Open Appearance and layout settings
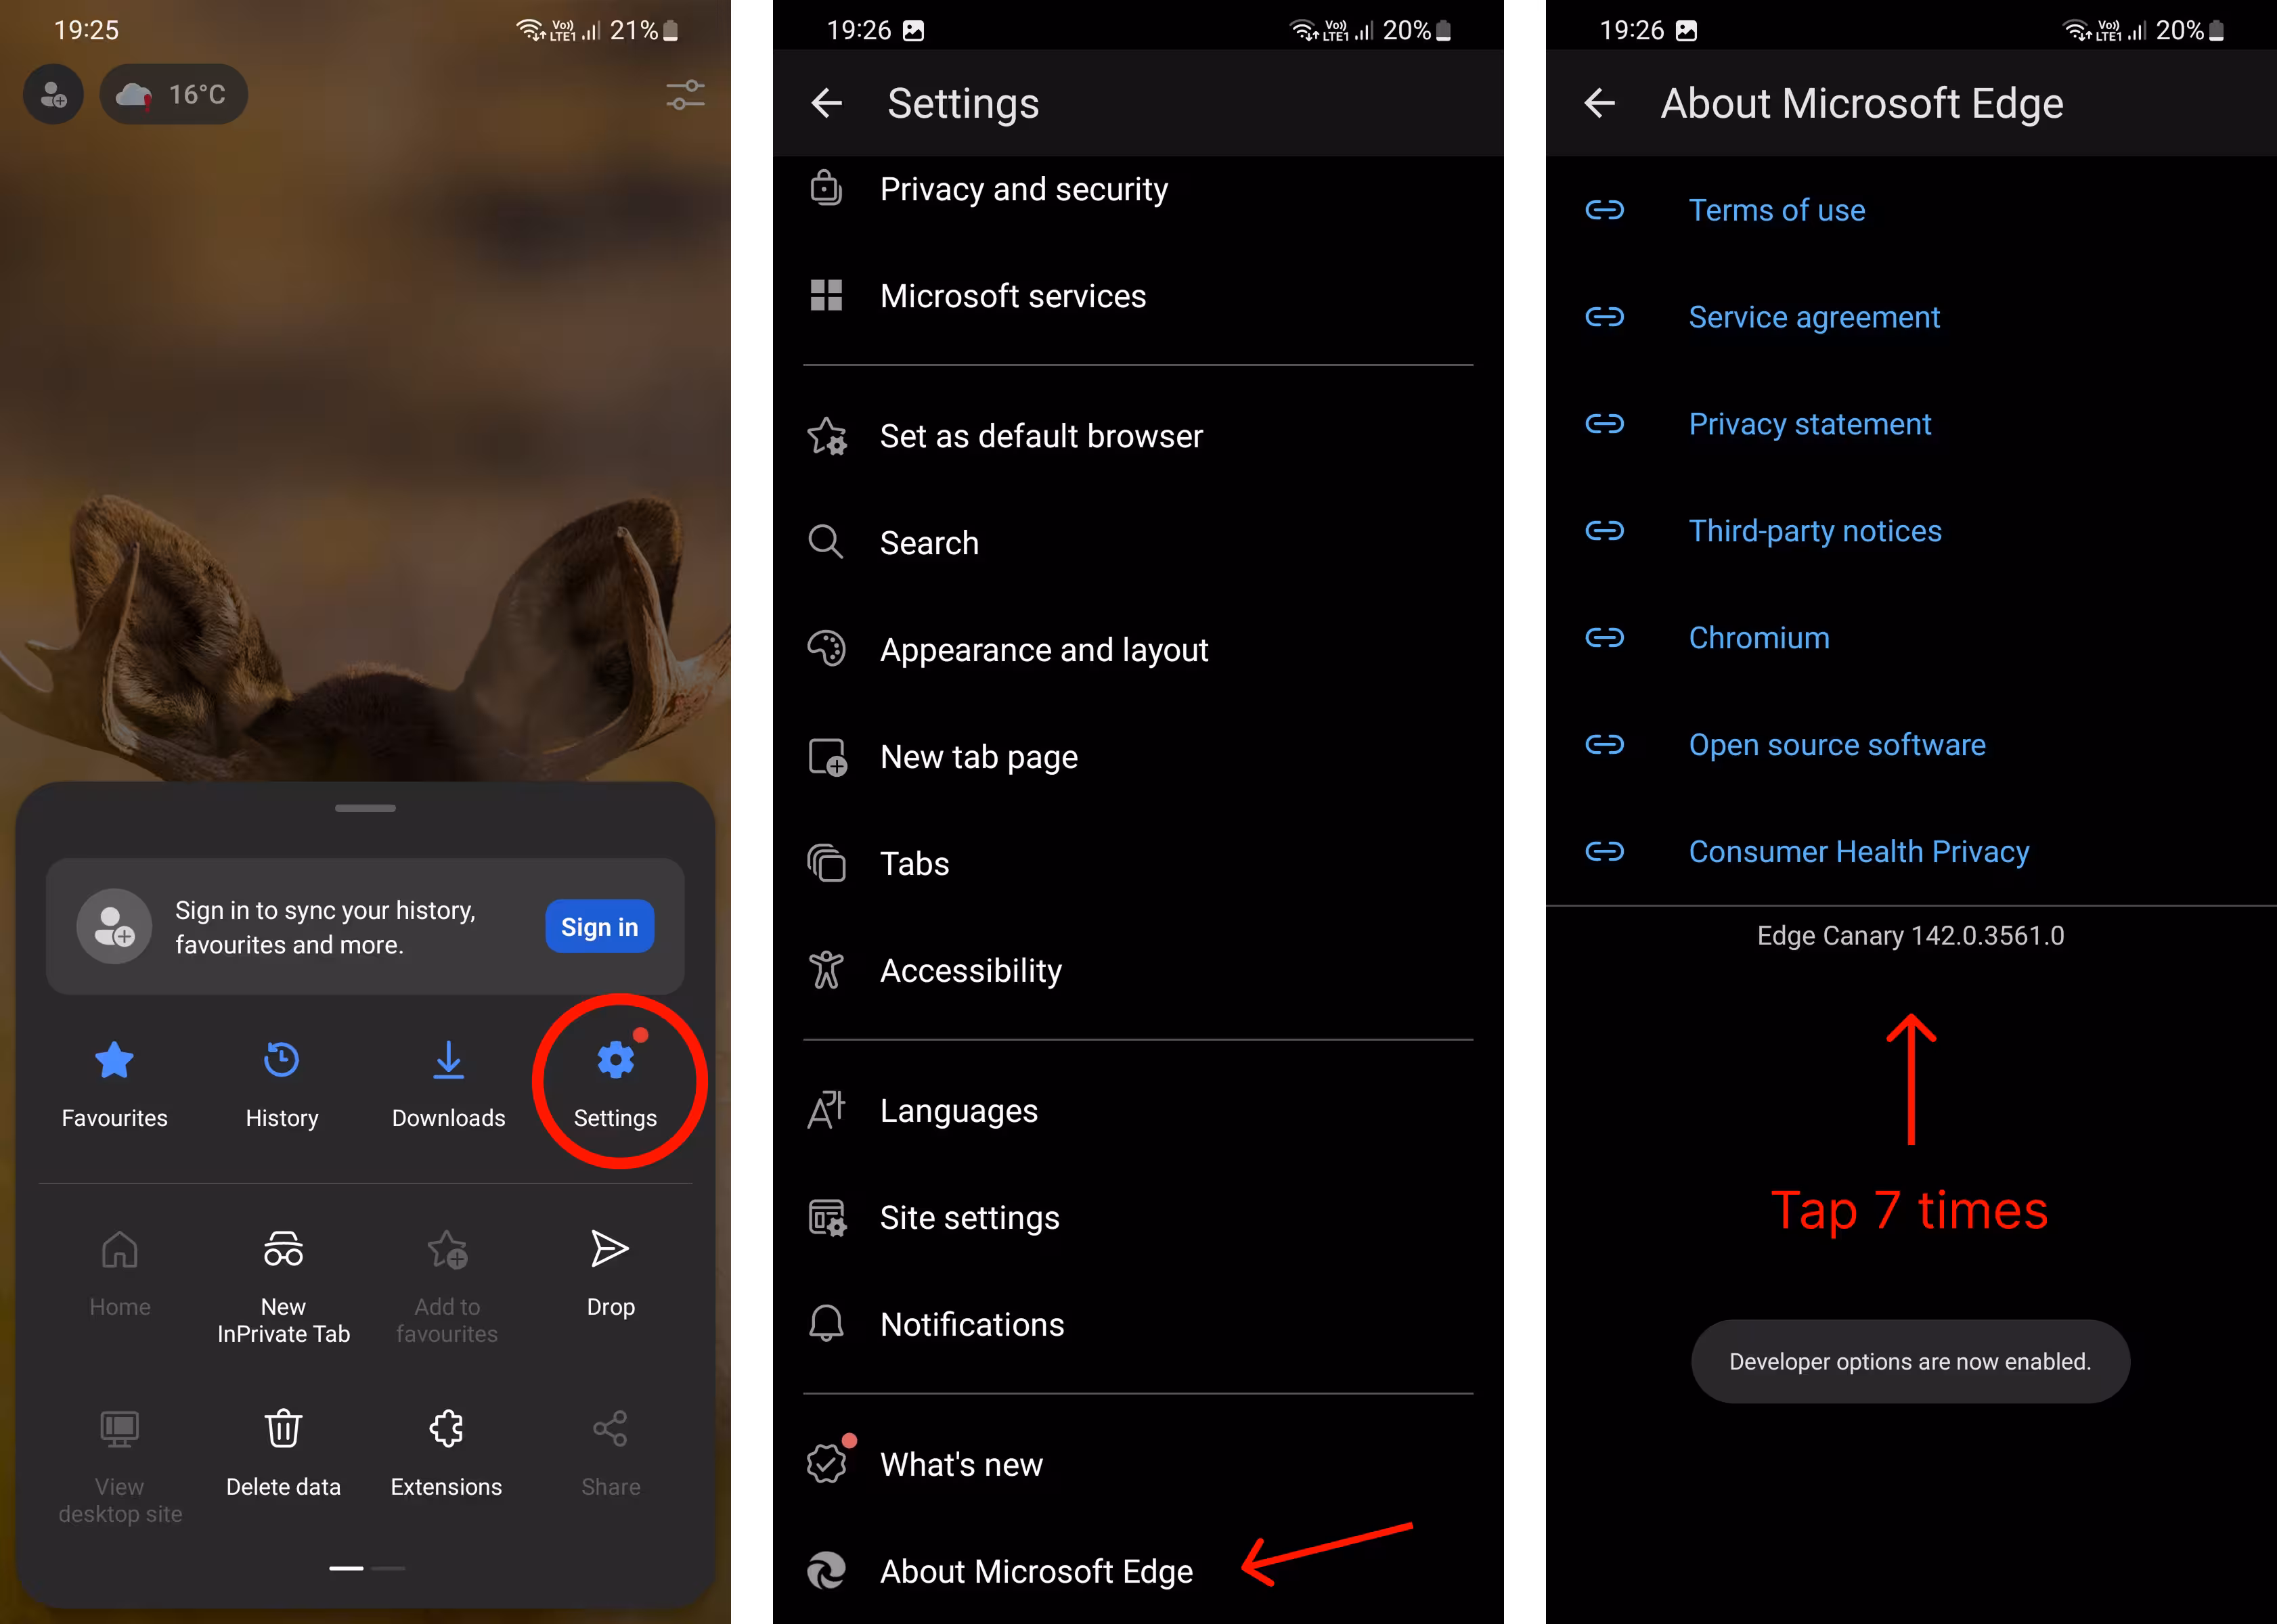The height and width of the screenshot is (1624, 2277). click(x=1043, y=650)
